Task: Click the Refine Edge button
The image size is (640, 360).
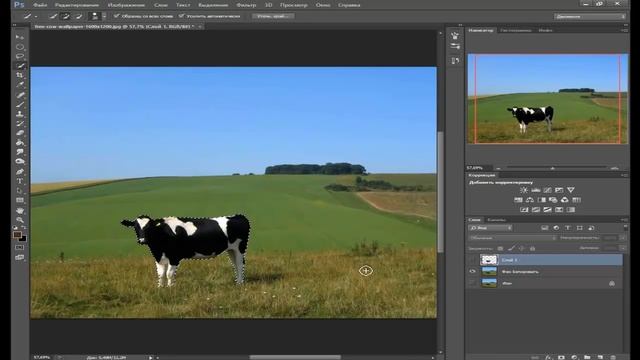Action: 273,16
